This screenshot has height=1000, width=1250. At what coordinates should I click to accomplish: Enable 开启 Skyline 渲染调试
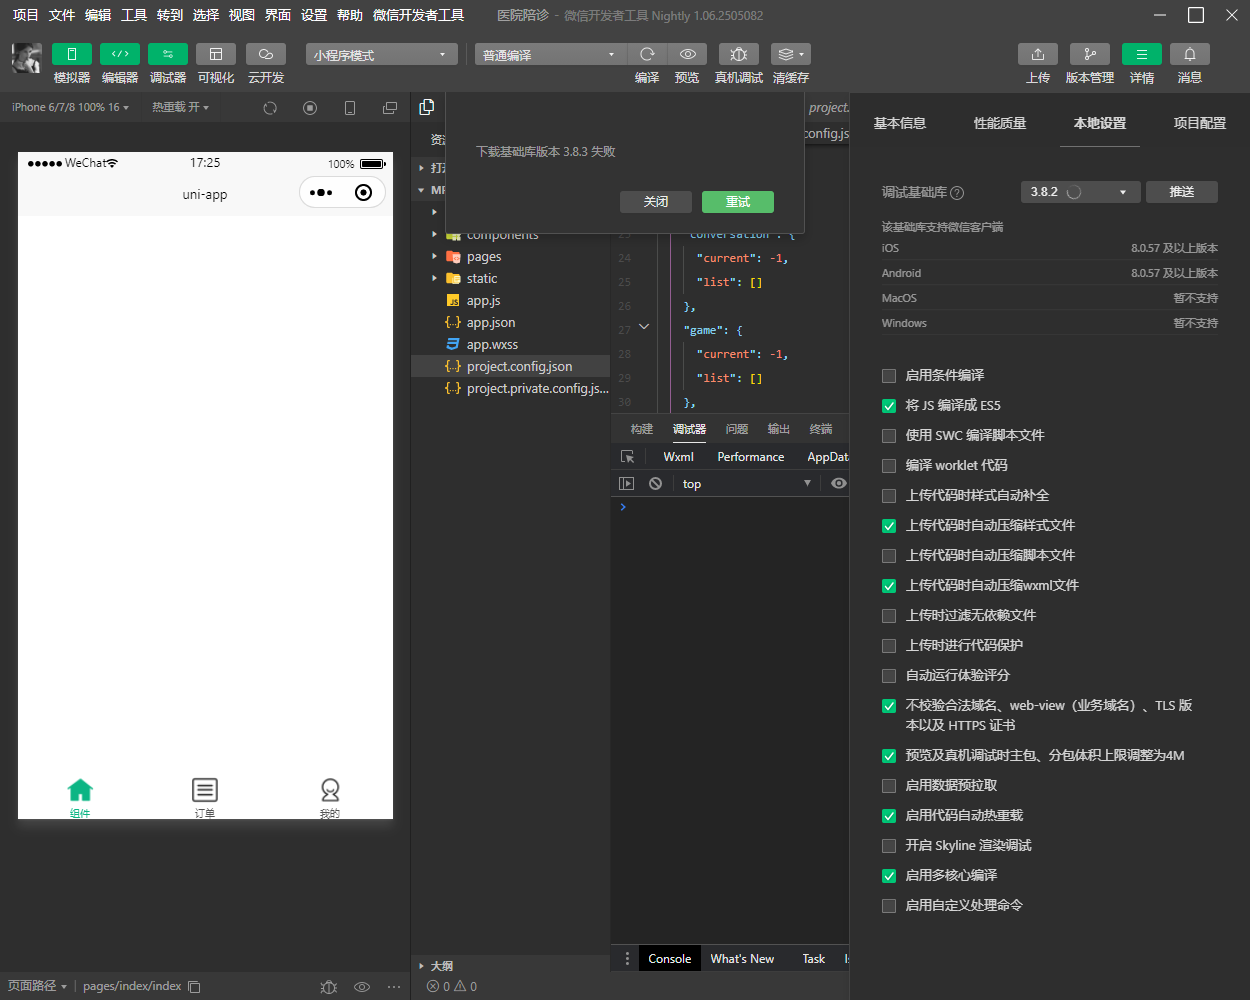[x=889, y=846]
